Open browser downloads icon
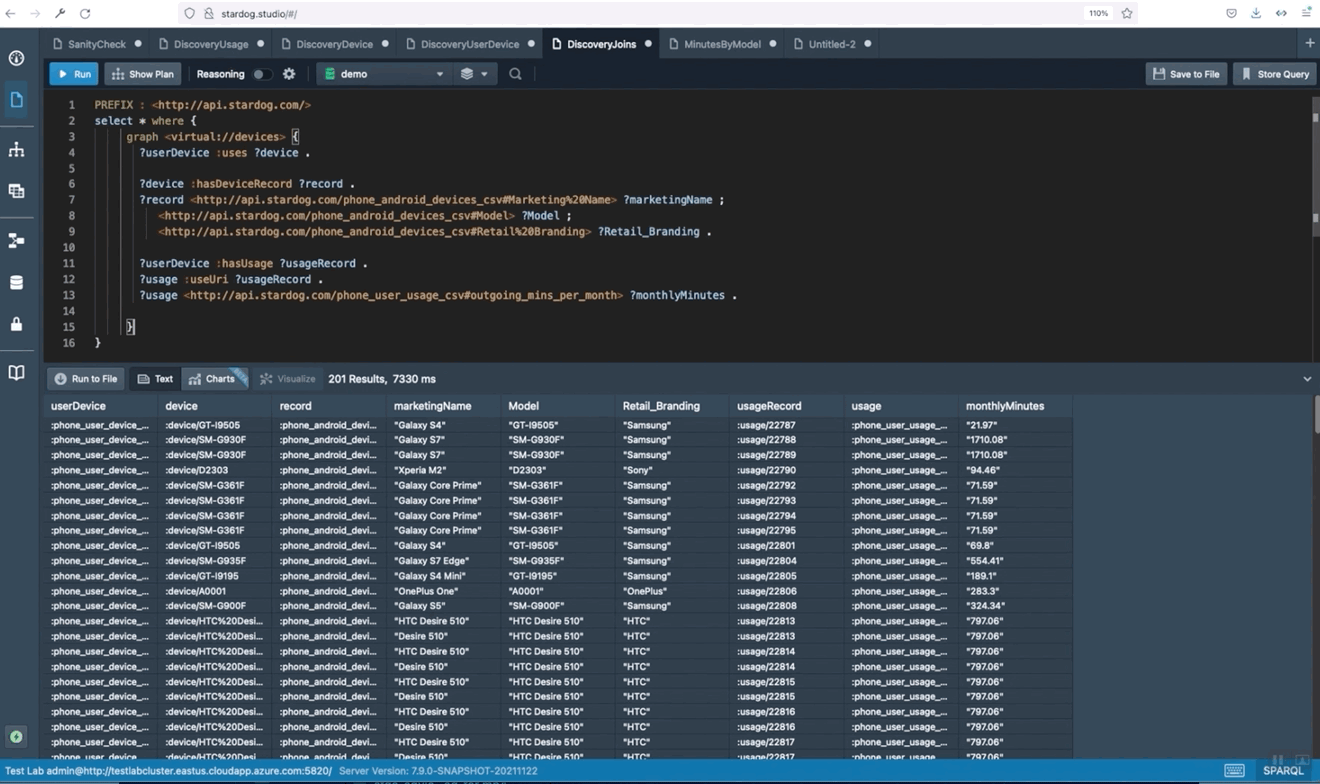 click(1256, 13)
